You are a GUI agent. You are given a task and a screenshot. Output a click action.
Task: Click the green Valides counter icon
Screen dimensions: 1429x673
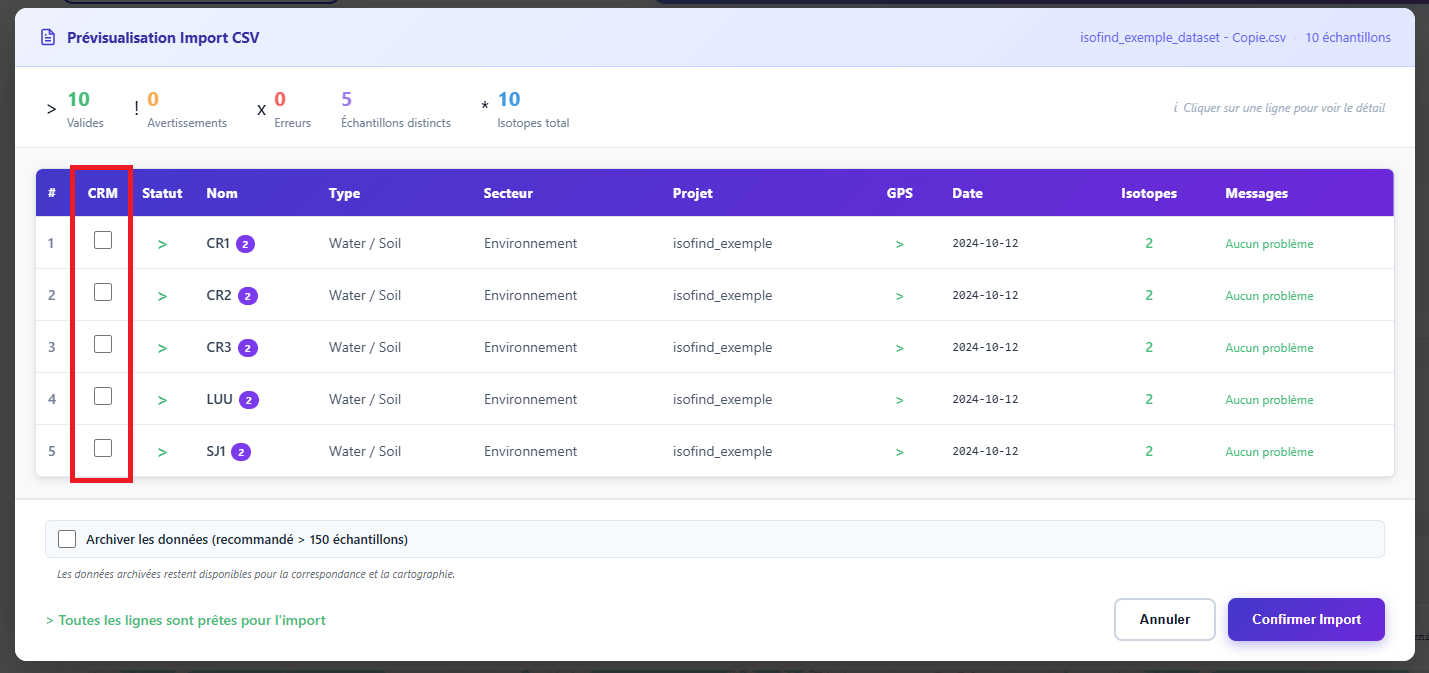pos(51,107)
